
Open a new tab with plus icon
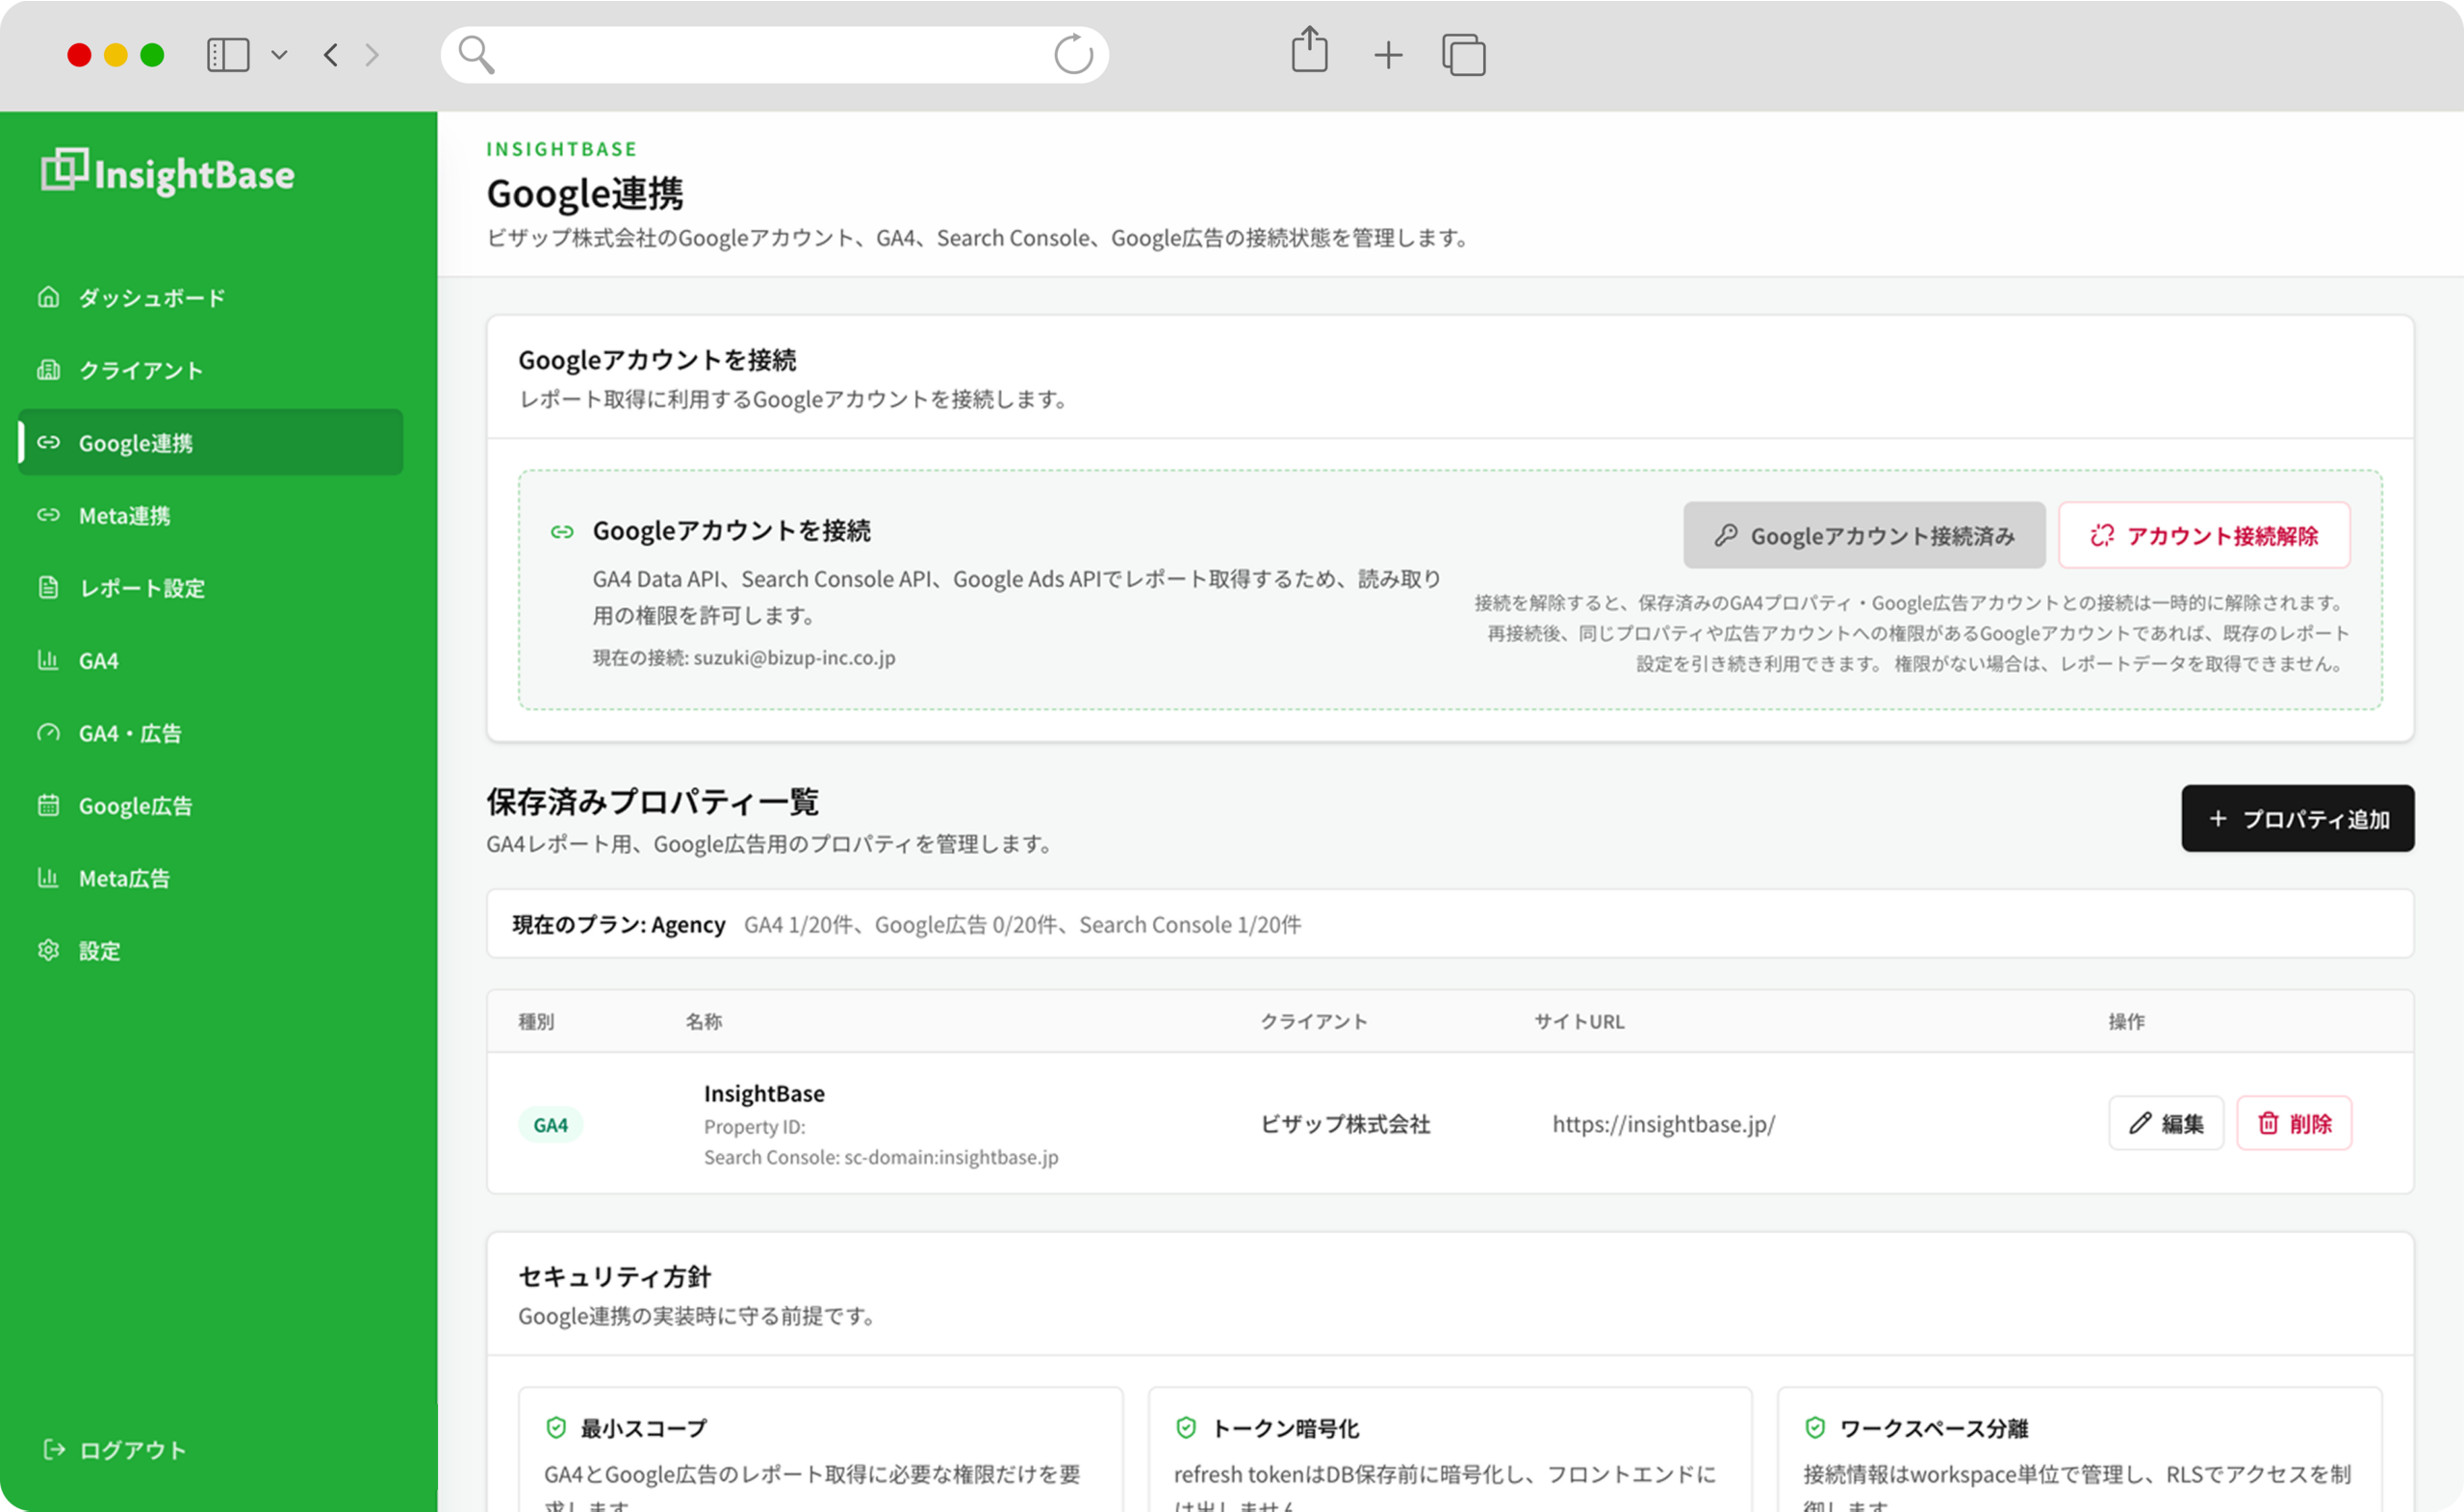[x=1388, y=55]
